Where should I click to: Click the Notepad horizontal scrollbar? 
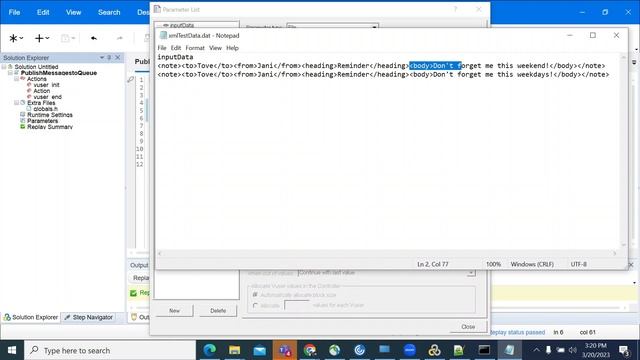pyautogui.click(x=387, y=253)
